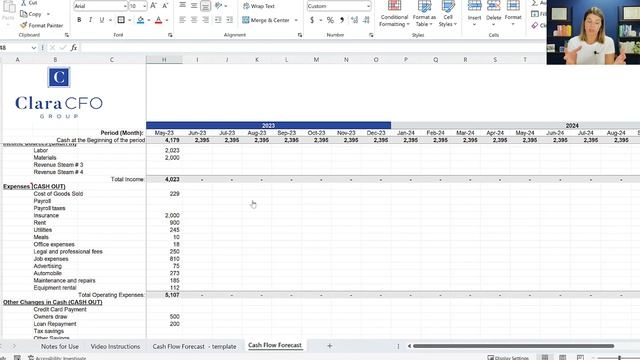Decrease the cell indent
Screen dimensions: 640x360
click(x=218, y=20)
